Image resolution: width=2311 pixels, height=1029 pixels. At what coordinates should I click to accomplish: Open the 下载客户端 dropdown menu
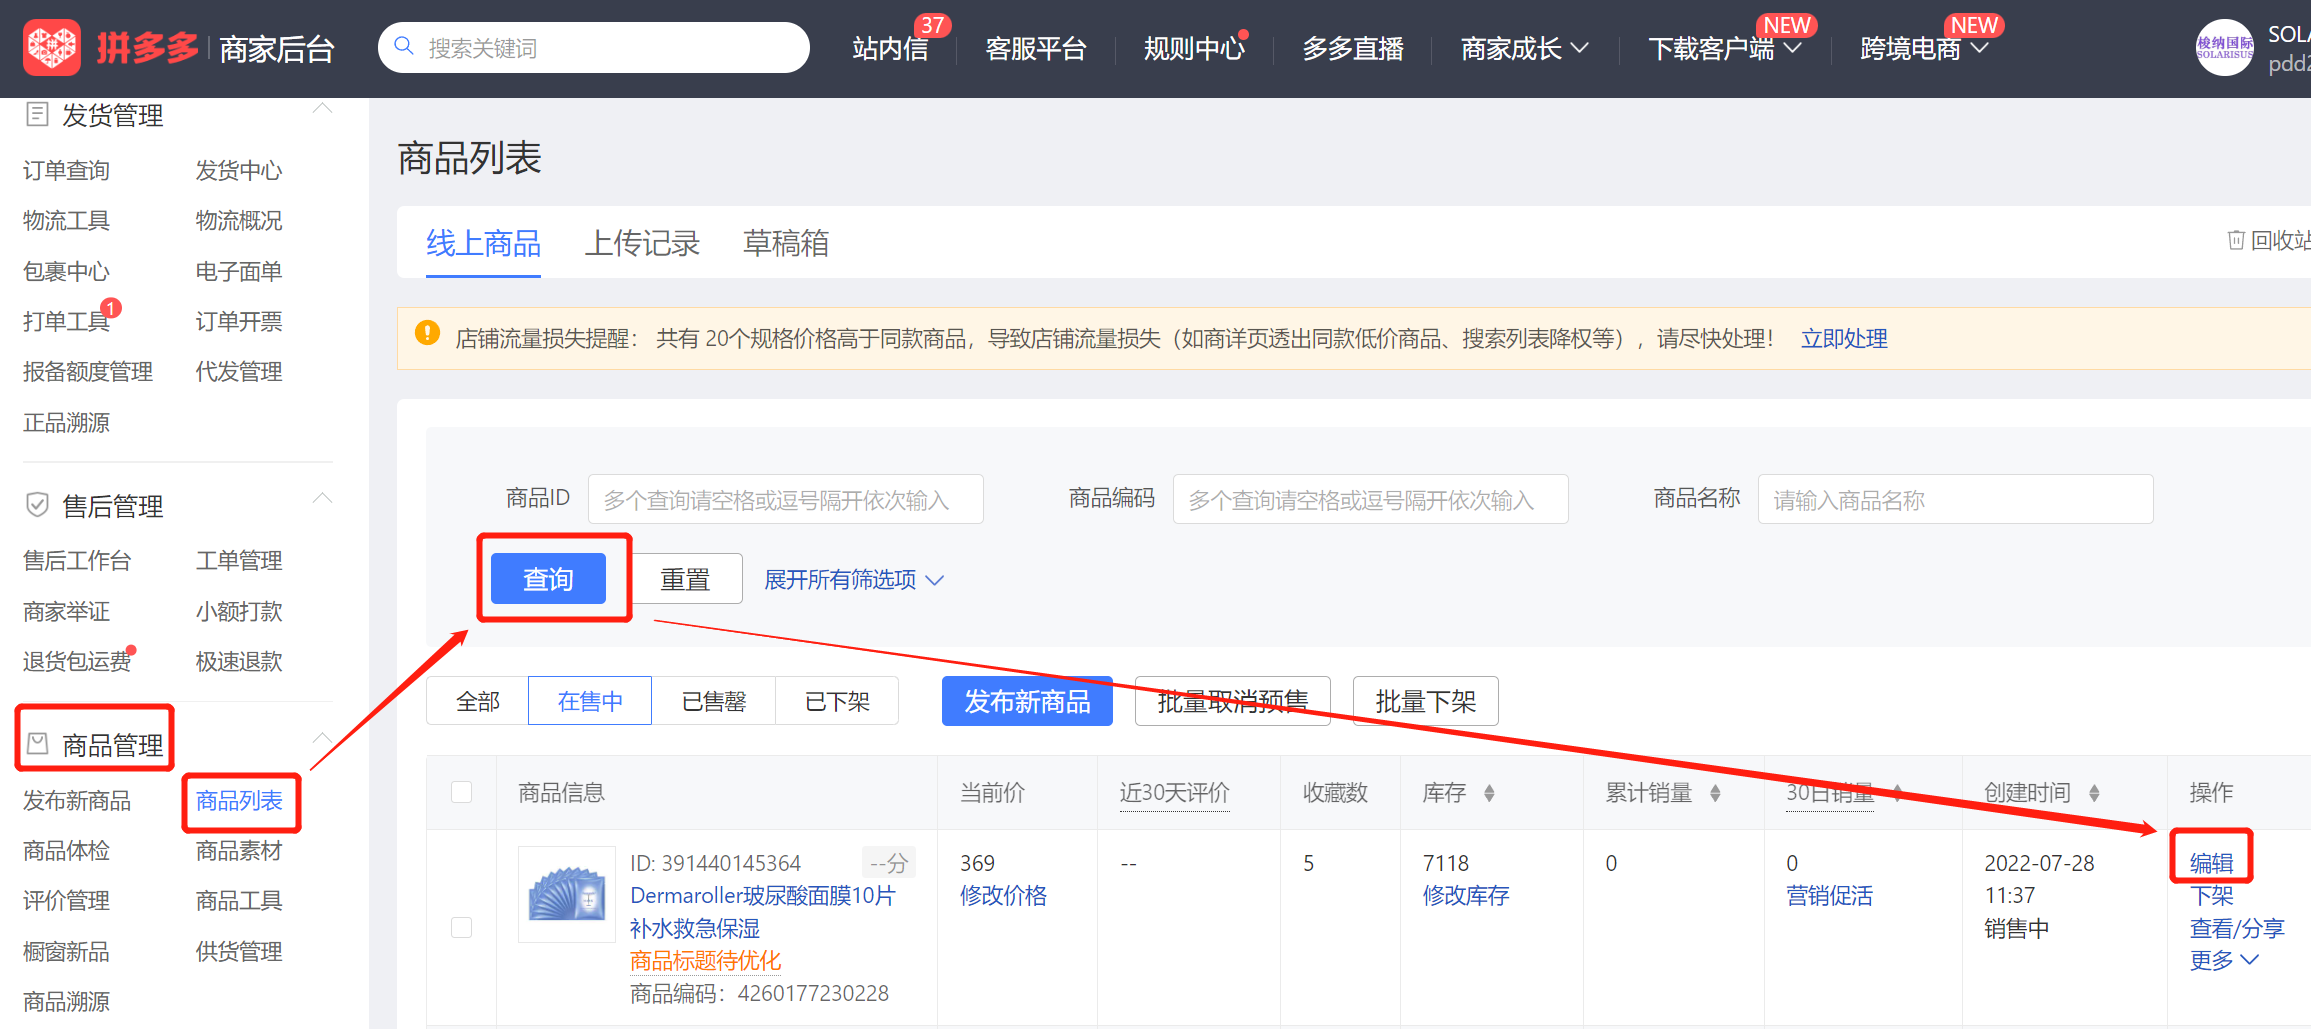click(1724, 48)
